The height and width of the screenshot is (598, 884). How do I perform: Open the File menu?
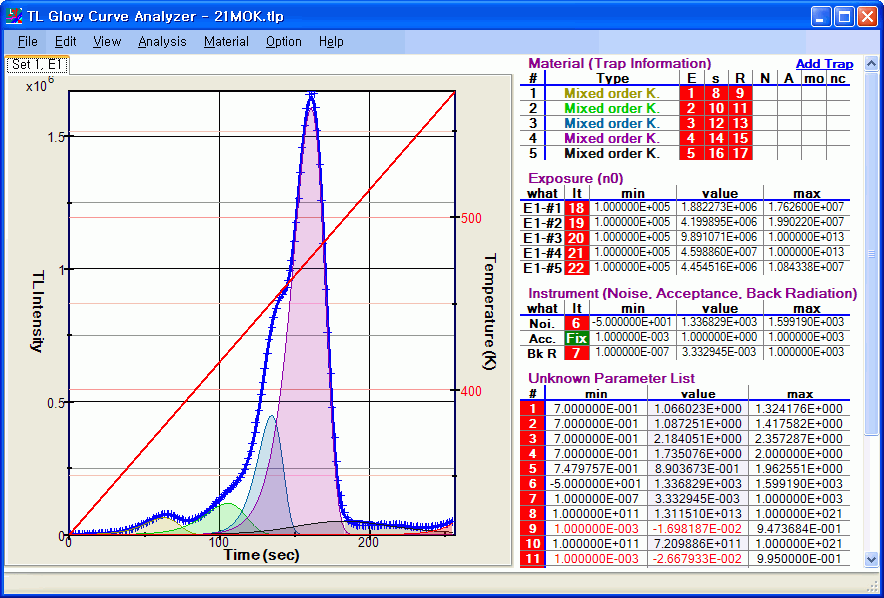27,41
